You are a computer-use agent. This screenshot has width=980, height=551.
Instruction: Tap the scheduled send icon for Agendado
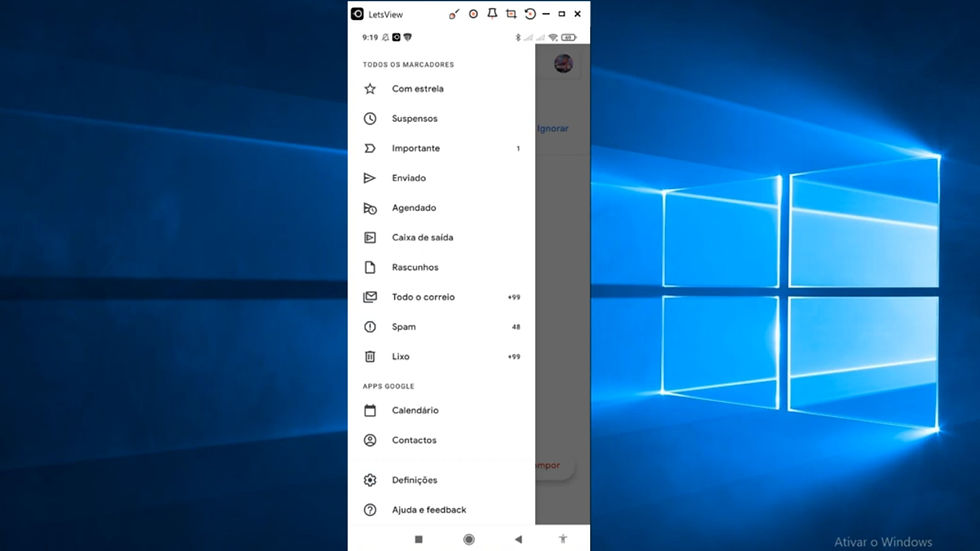click(370, 208)
